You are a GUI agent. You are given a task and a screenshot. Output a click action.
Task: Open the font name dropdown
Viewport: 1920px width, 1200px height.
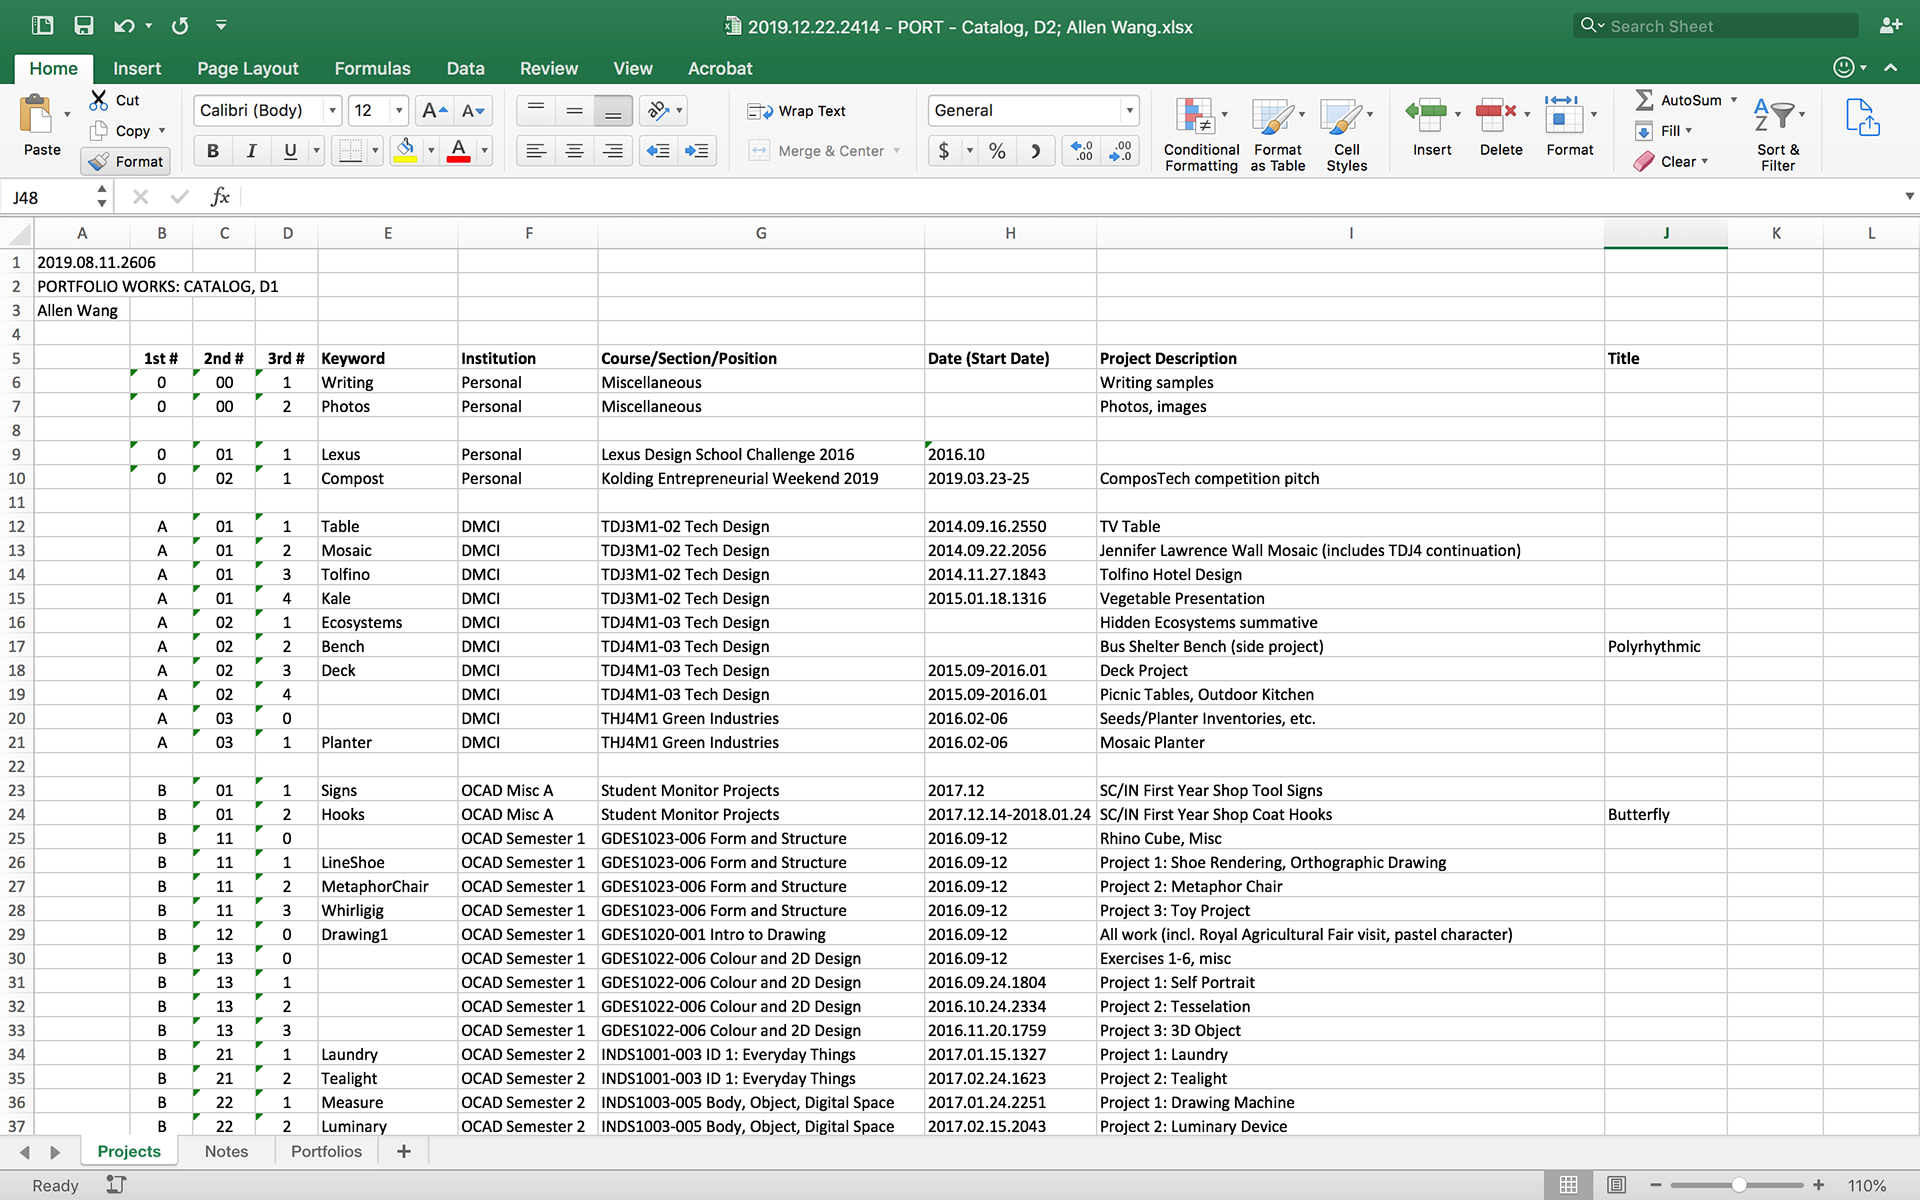tap(332, 111)
